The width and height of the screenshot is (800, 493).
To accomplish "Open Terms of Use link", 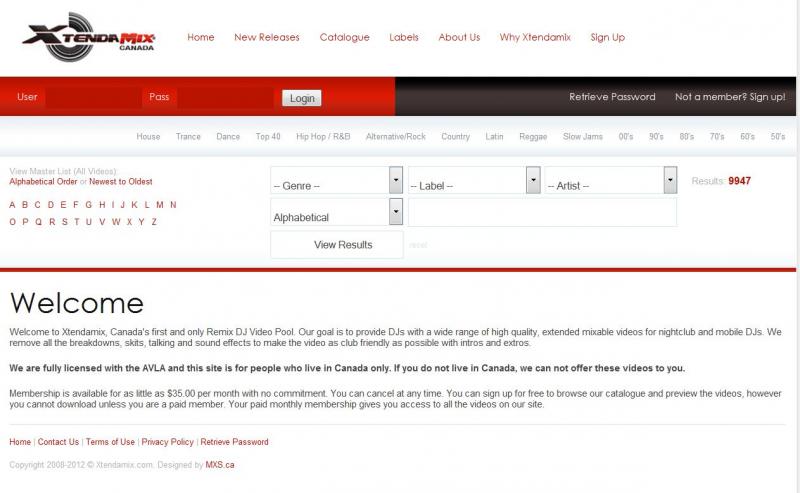I will 110,442.
